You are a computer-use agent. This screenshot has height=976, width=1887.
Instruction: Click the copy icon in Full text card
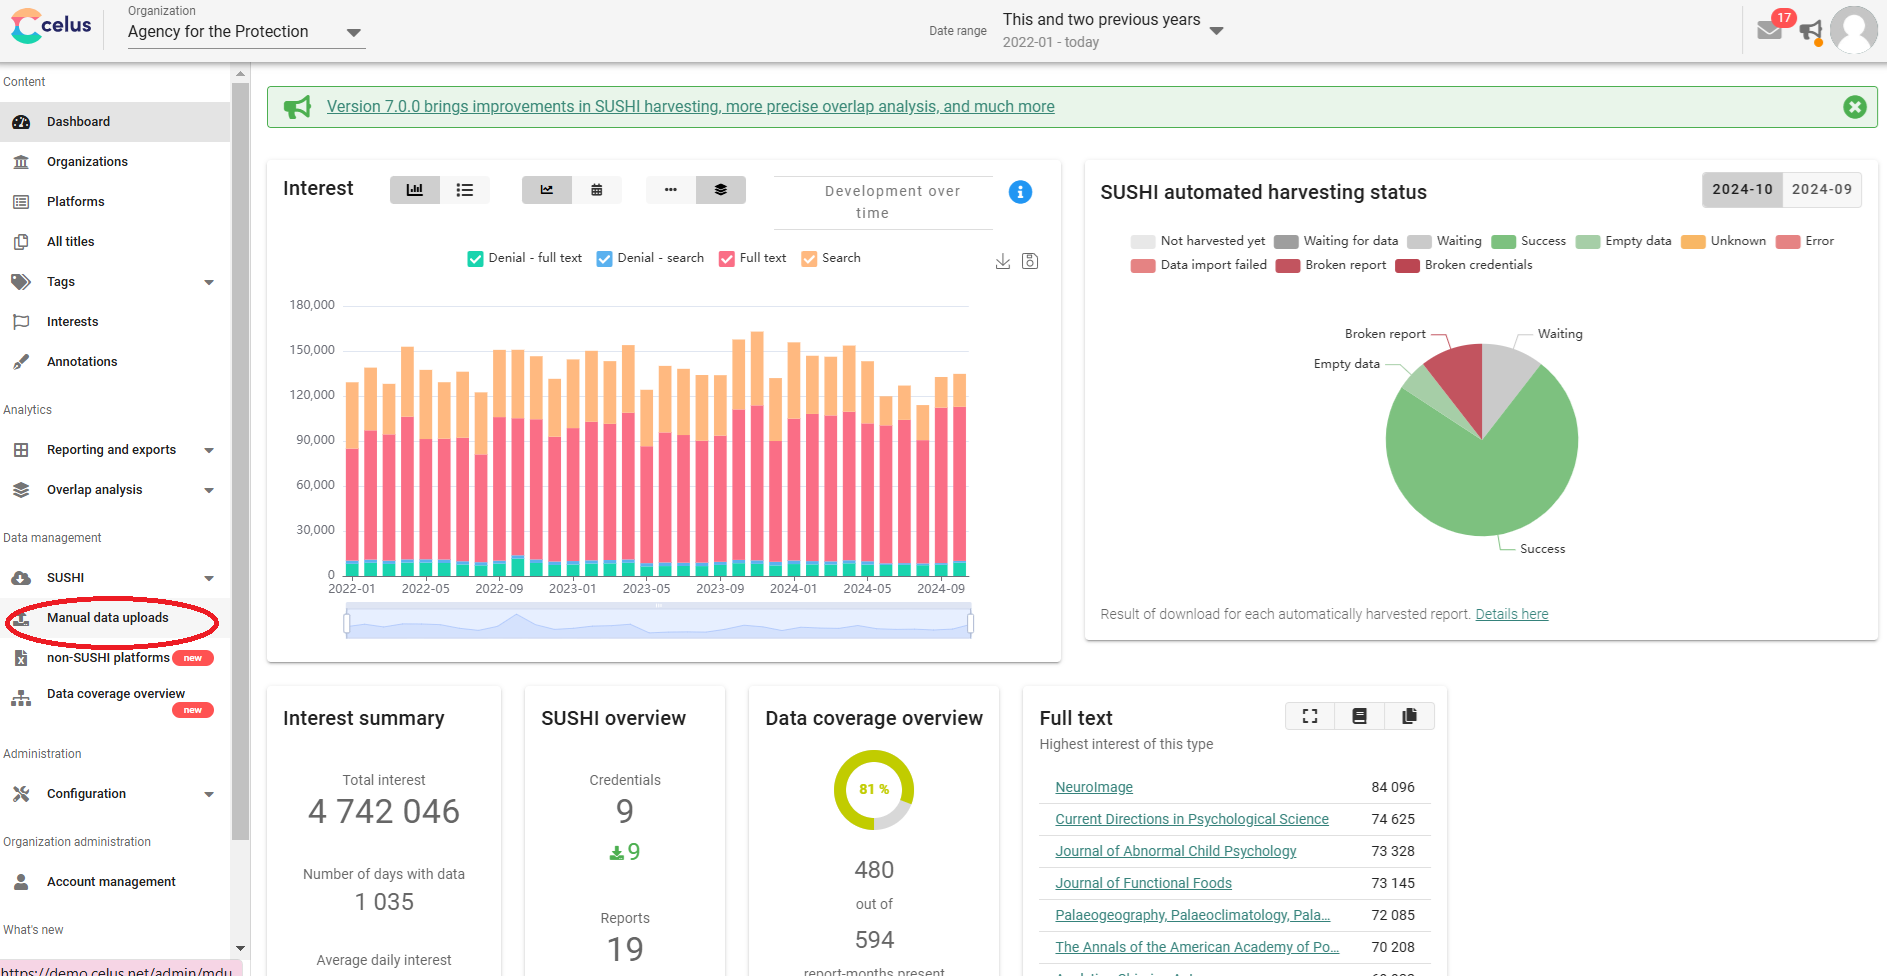(x=1410, y=716)
